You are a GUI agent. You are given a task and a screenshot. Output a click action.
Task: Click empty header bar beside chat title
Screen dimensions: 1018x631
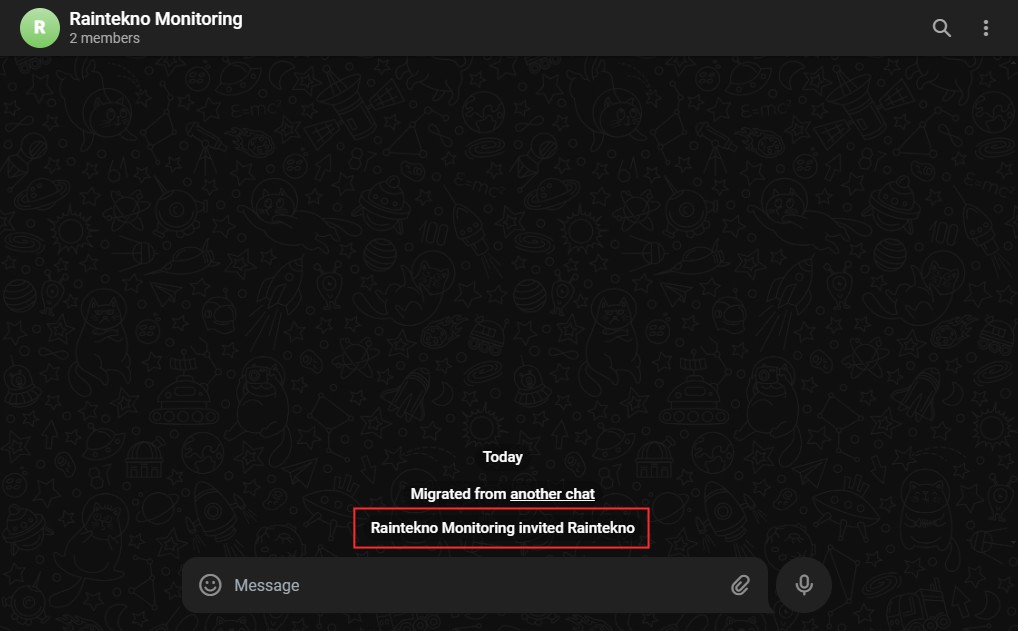click(584, 28)
